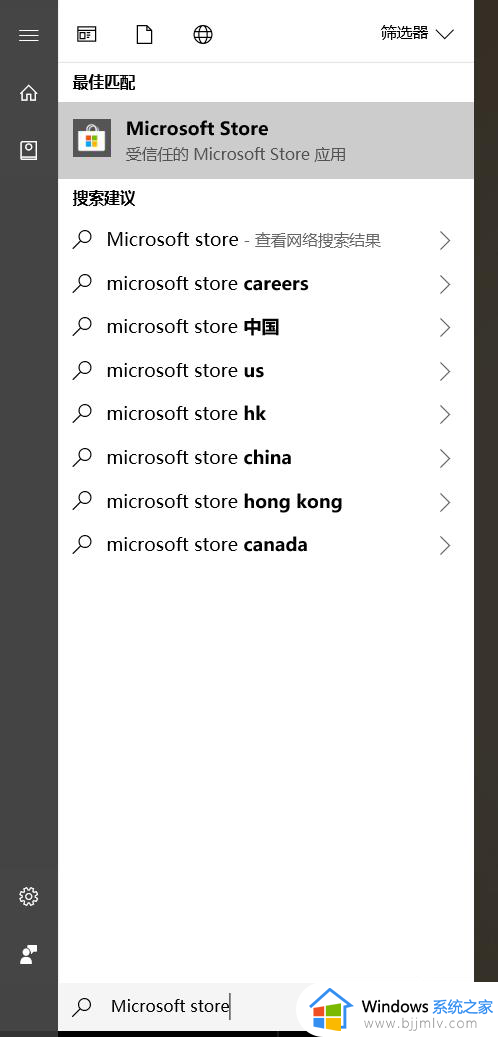Open the 筛选器 filter dropdown

click(417, 33)
